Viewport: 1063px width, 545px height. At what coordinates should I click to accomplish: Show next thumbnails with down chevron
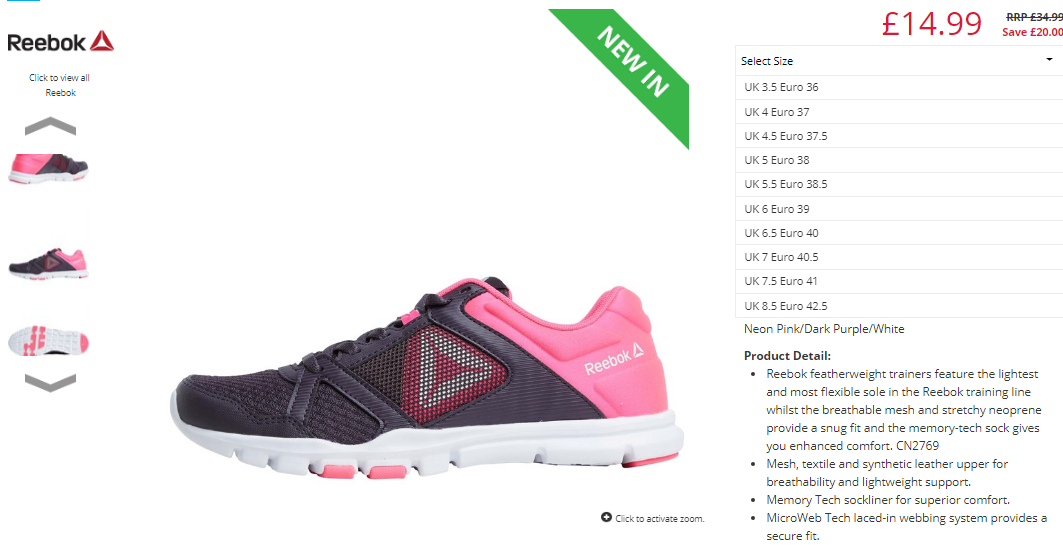click(50, 382)
